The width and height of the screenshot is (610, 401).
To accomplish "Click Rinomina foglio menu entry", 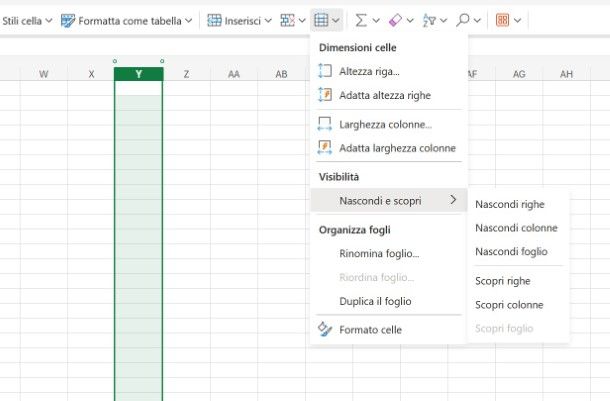I will 379,254.
